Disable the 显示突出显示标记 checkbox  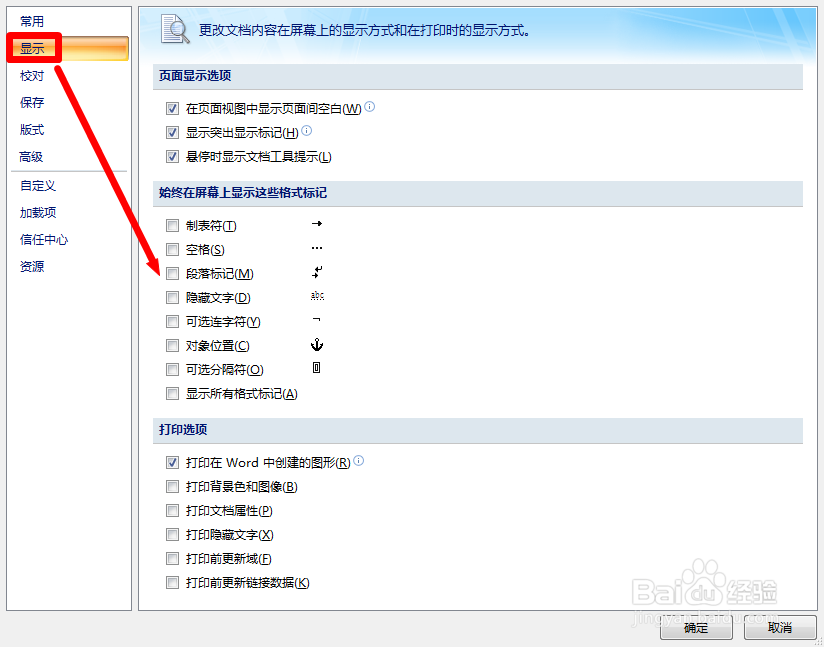pyautogui.click(x=172, y=131)
